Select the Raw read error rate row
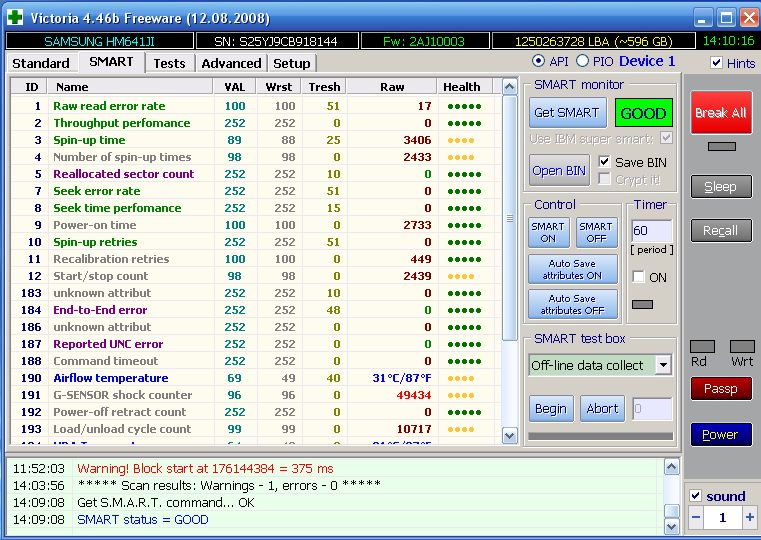Viewport: 761px width, 540px height. [256, 106]
